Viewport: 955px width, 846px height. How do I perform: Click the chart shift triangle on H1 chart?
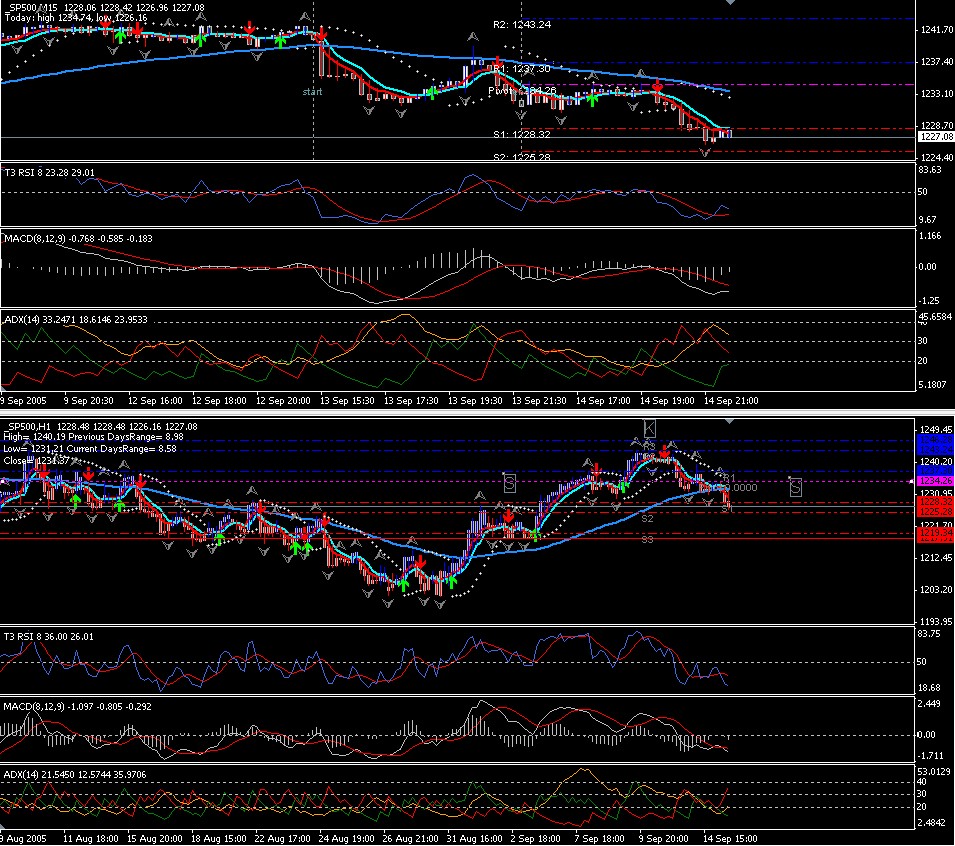tap(730, 421)
